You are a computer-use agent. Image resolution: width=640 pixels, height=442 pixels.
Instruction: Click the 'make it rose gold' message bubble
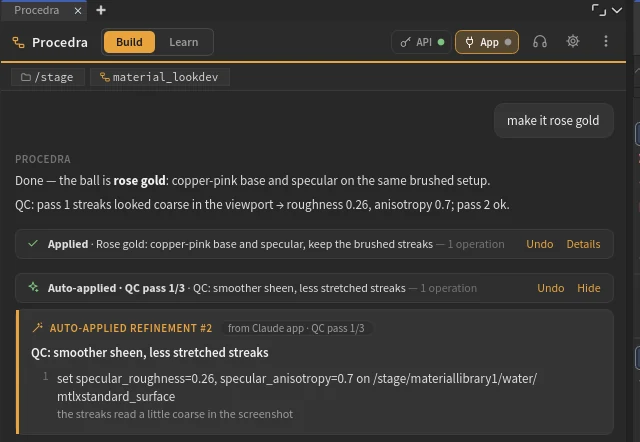[x=553, y=121]
